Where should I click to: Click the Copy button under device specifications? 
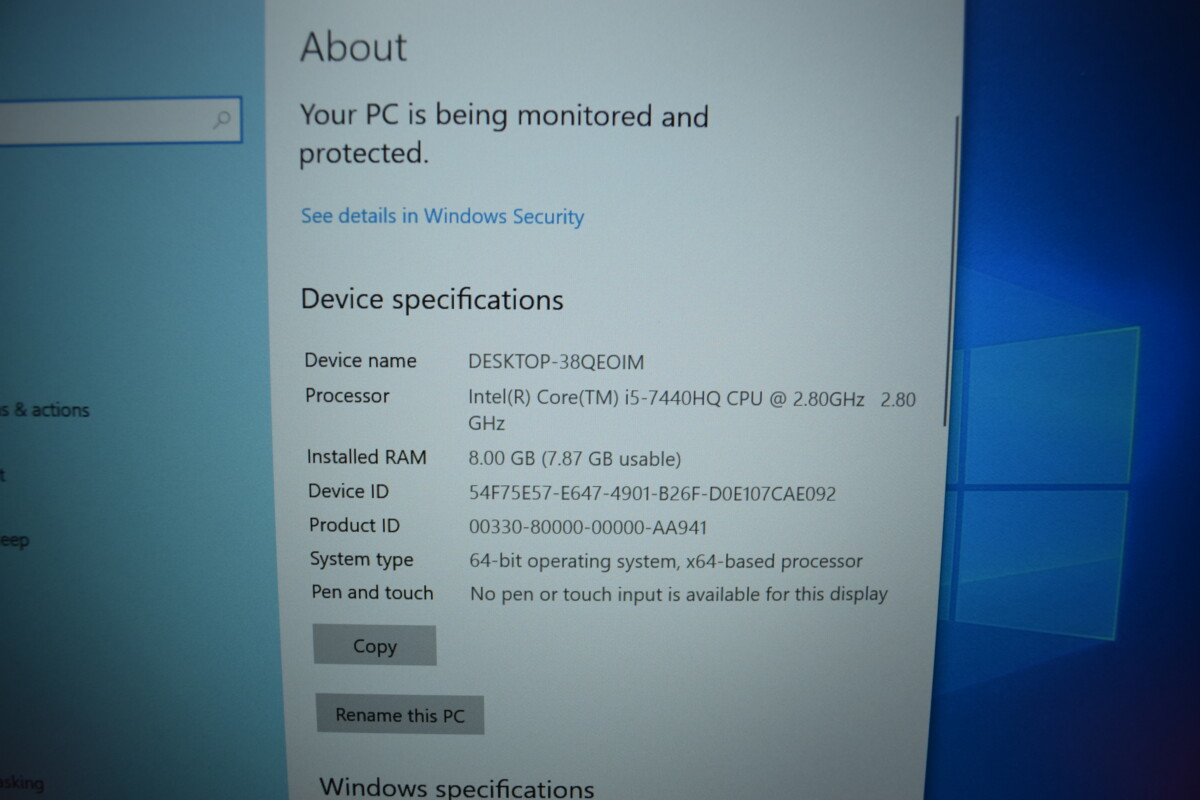(x=375, y=646)
